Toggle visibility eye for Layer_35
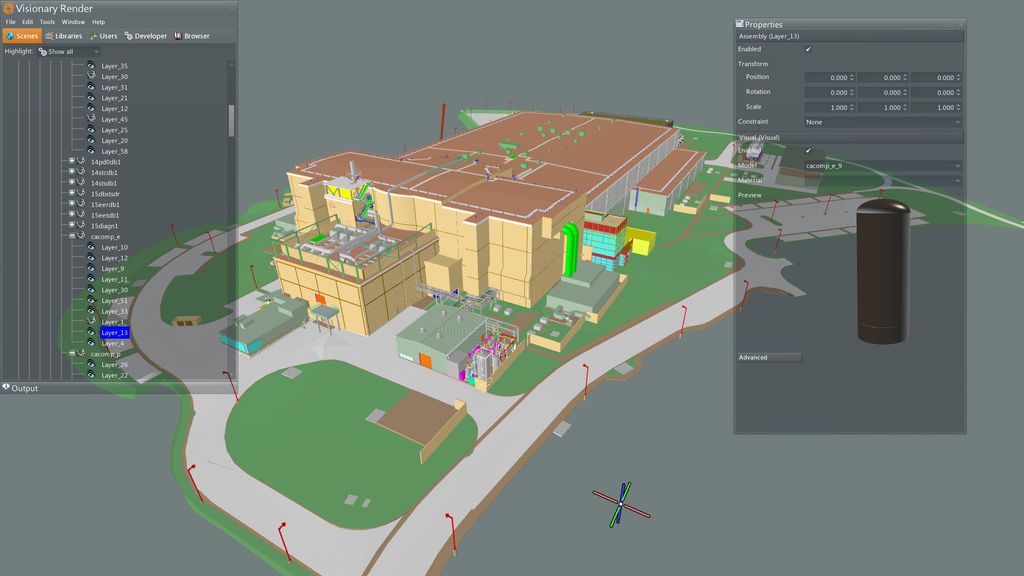This screenshot has height=576, width=1024. pos(91,65)
